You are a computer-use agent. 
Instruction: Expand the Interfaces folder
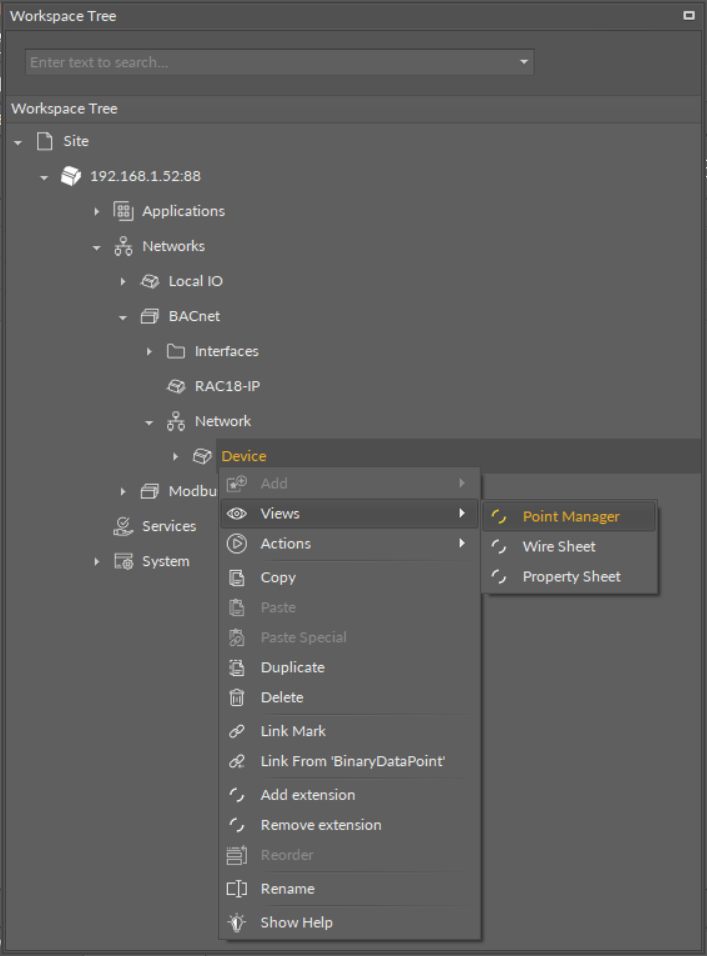click(x=150, y=352)
